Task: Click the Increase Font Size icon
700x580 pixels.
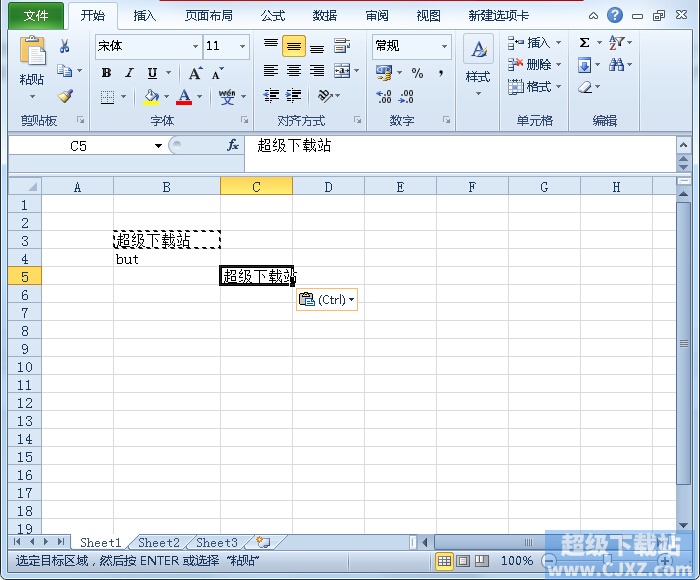Action: [195, 73]
